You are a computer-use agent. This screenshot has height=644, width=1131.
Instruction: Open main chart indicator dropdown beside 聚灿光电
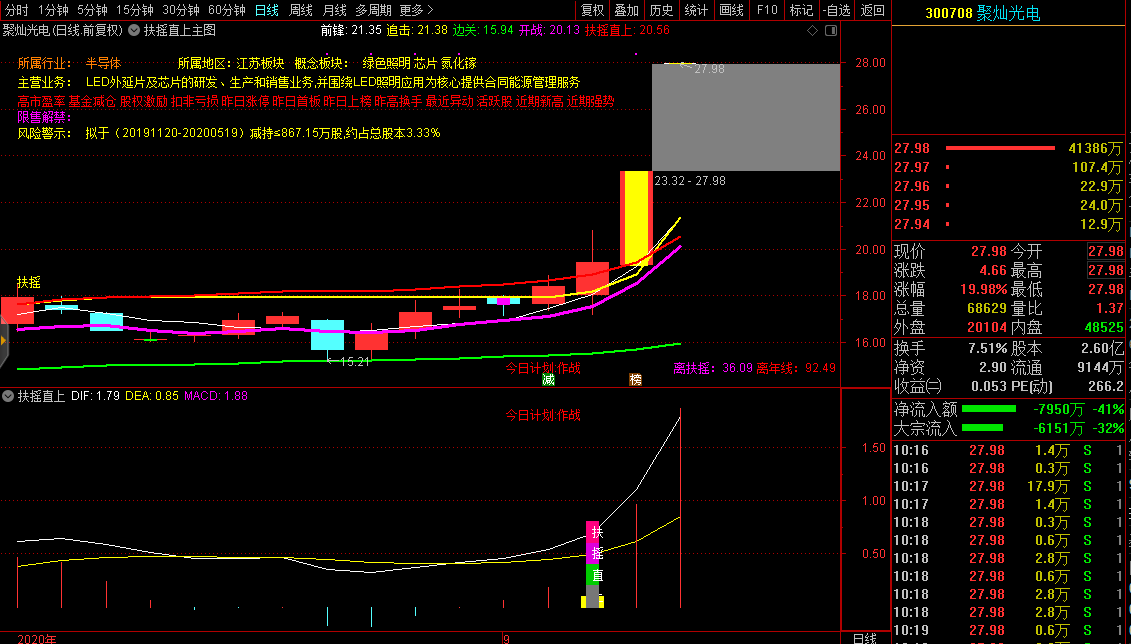click(134, 30)
